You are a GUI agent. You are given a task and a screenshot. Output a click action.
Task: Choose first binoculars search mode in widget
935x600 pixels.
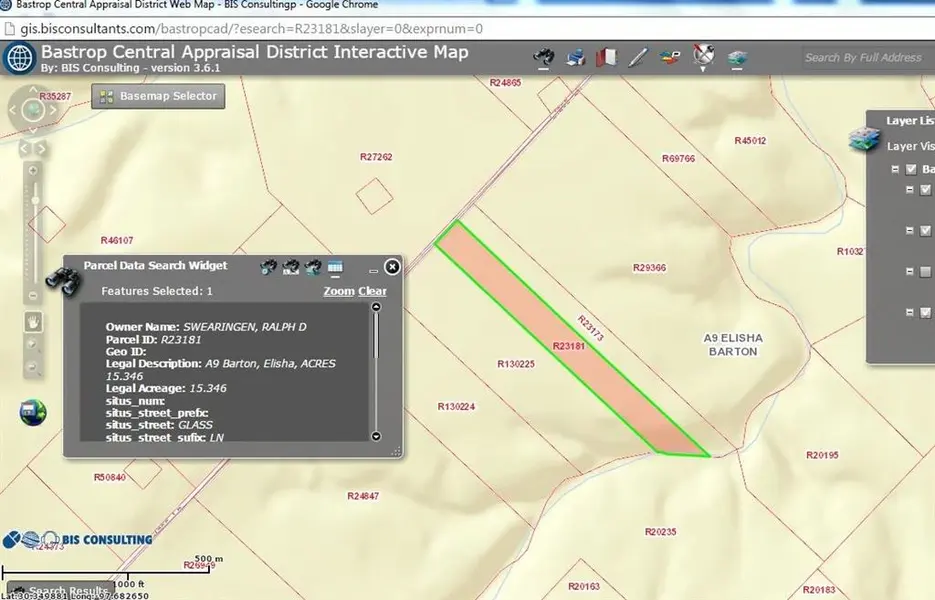[x=268, y=267]
